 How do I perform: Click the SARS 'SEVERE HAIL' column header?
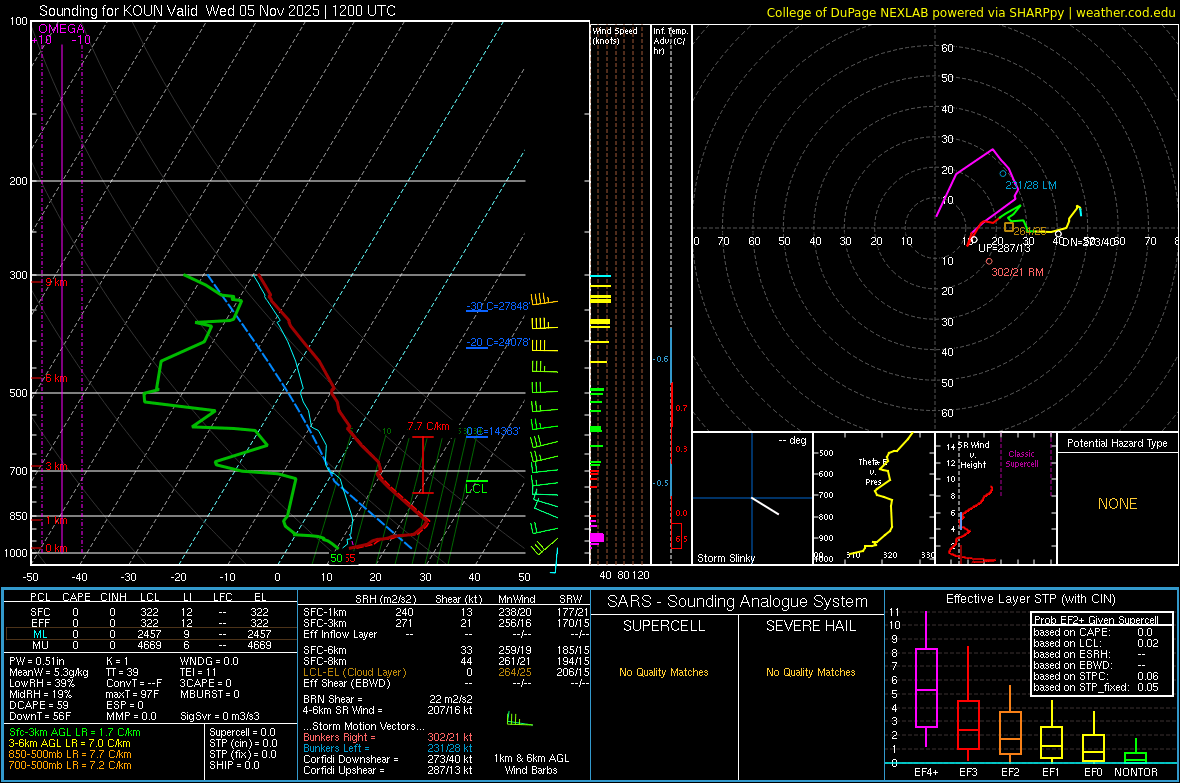tap(810, 626)
